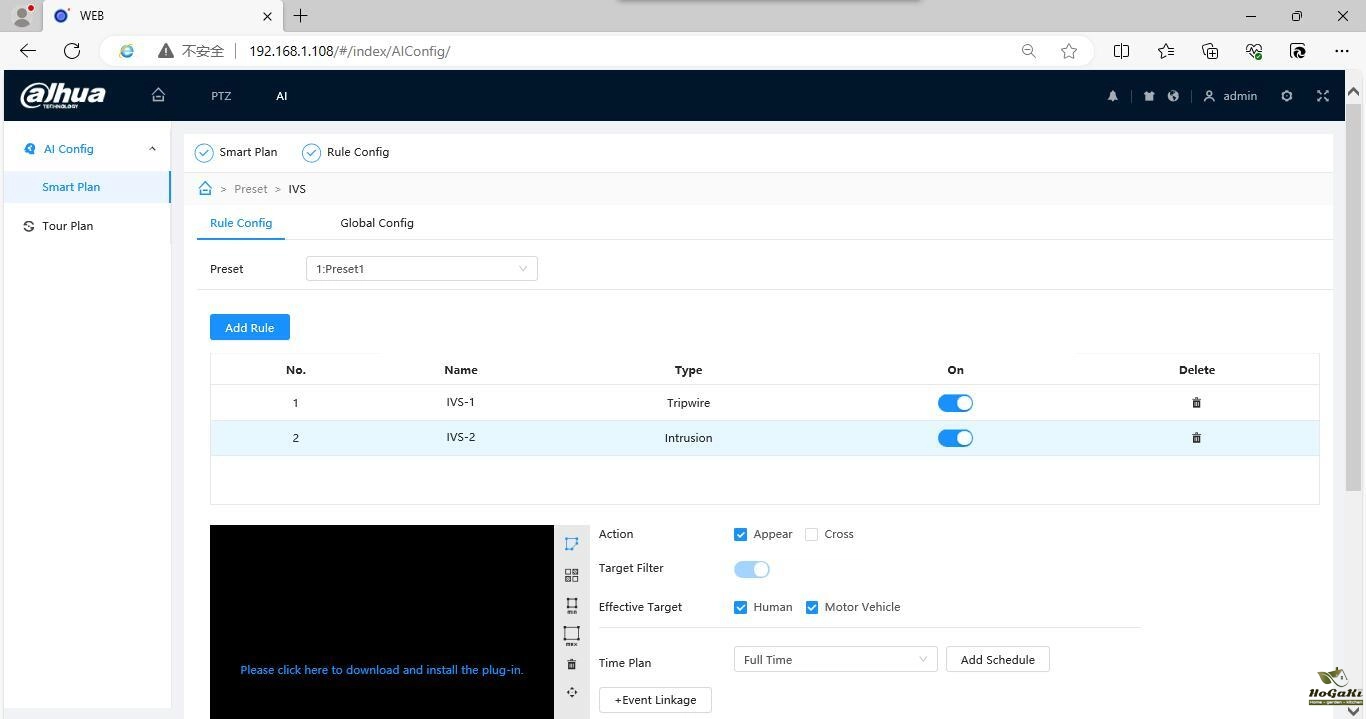This screenshot has width=1366, height=719.
Task: Open the globe language selector
Action: (x=1173, y=96)
